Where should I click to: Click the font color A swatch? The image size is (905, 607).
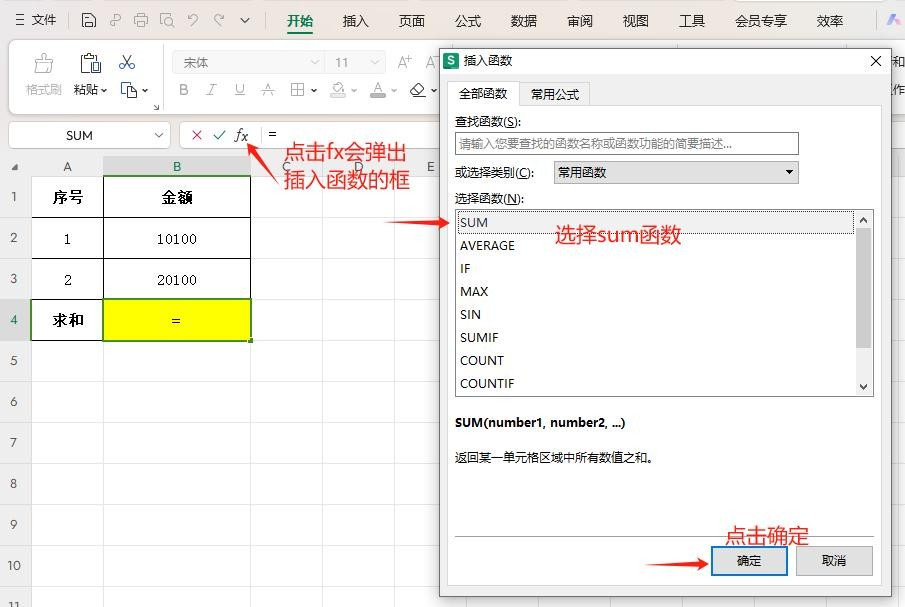pos(377,90)
